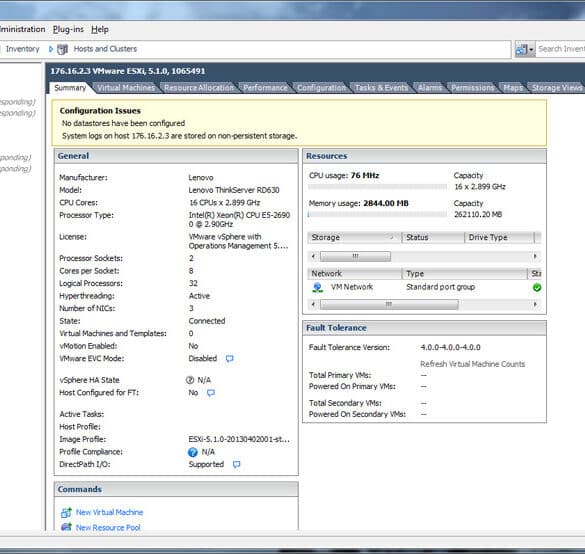Sort by the storage Status column header
This screenshot has width=585, height=554.
point(433,238)
